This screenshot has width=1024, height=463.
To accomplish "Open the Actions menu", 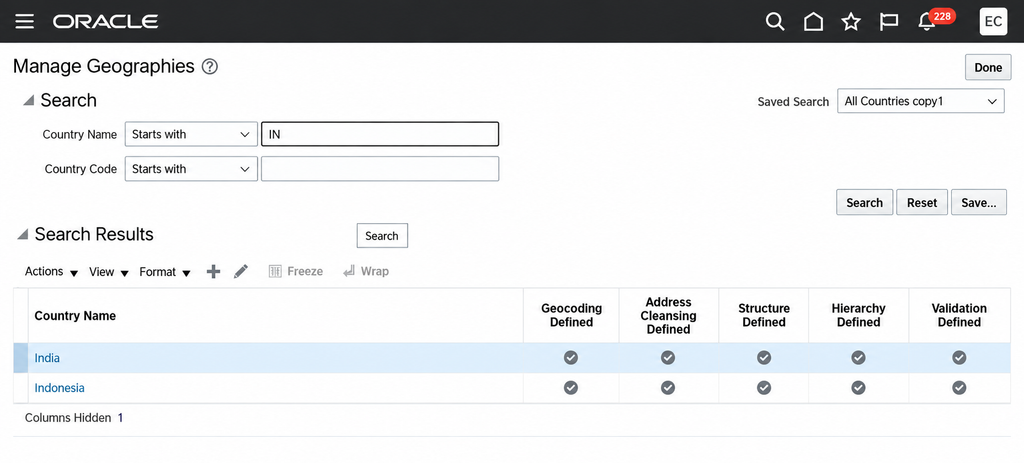I will [52, 272].
